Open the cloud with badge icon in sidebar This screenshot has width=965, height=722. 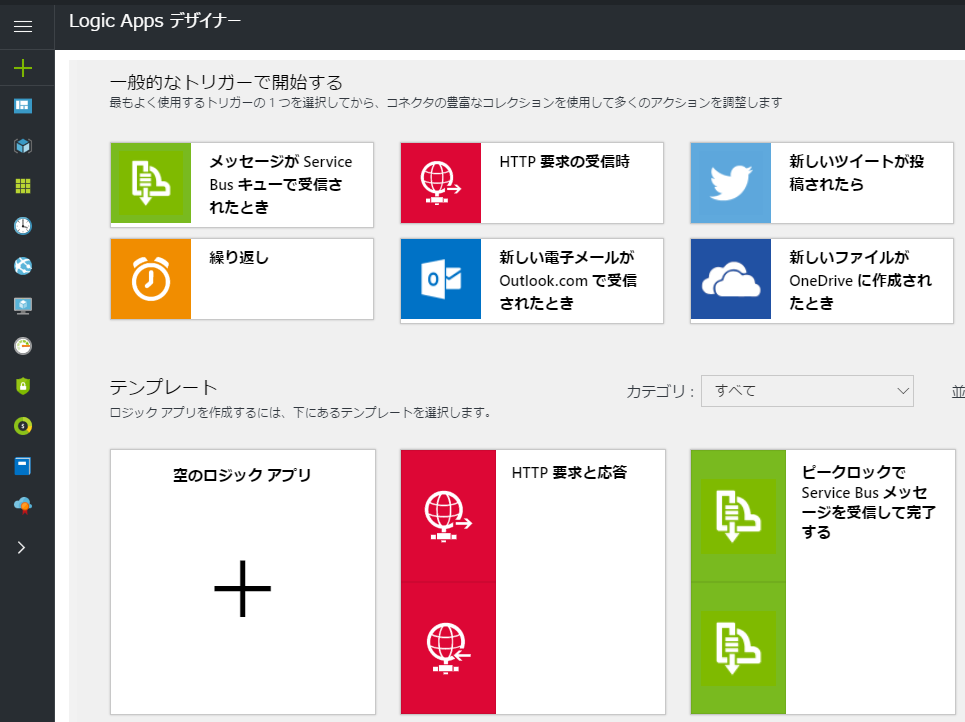click(23, 505)
